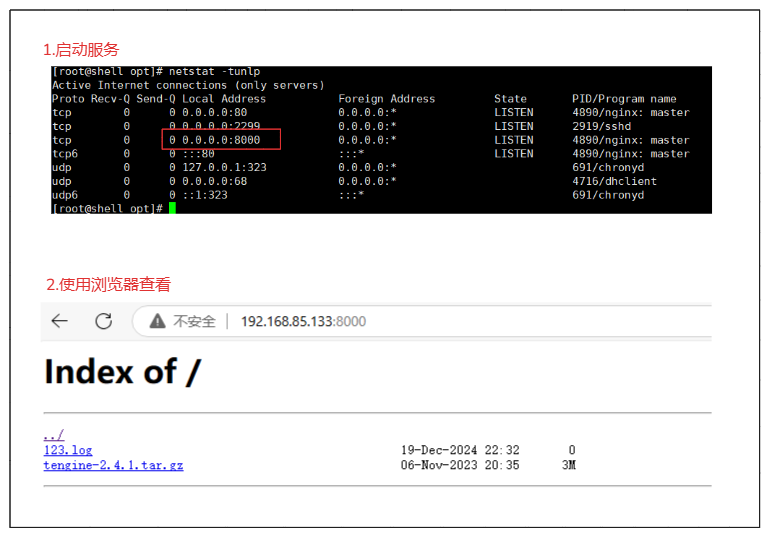The width and height of the screenshot is (769, 537).
Task: Click the 不安全 security label
Action: (194, 321)
